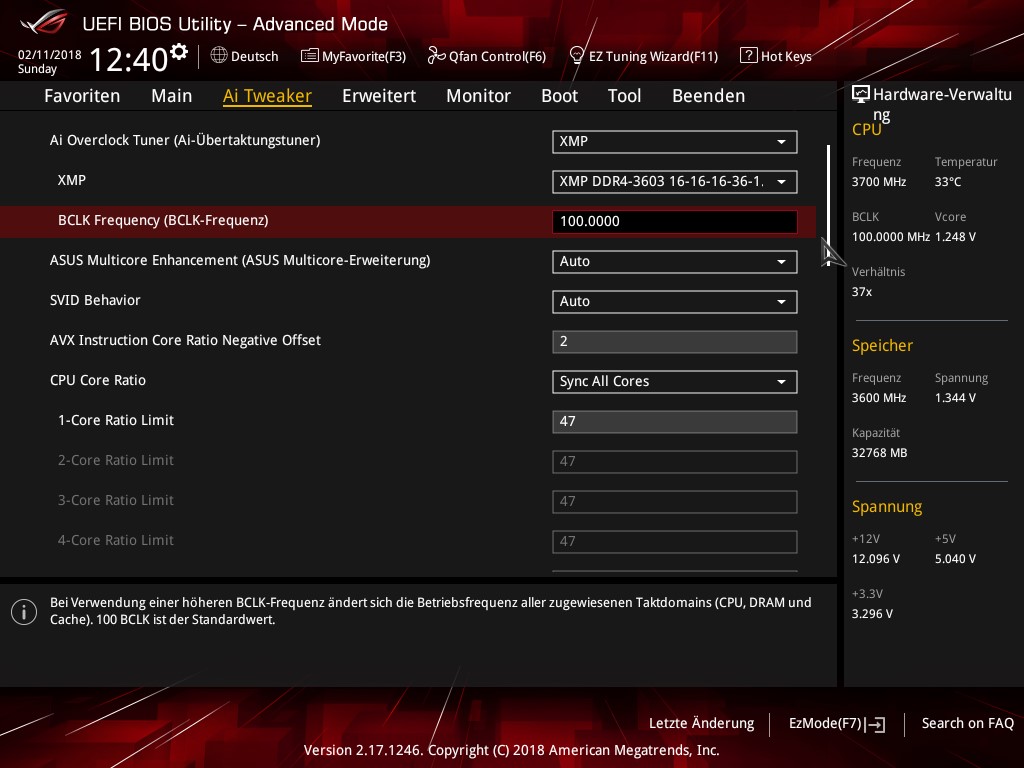Screen dimensions: 1024x768
Task: Click CPU frequency 3700 MHz value
Action: click(x=878, y=182)
